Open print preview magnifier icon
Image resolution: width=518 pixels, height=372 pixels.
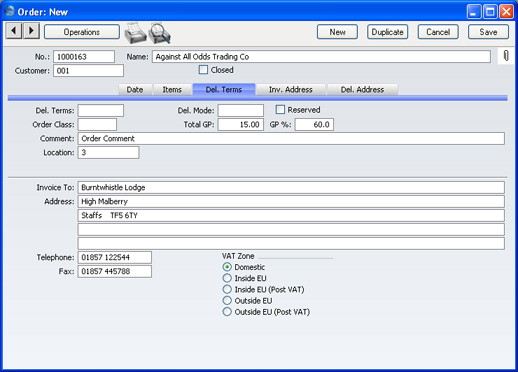pos(160,33)
